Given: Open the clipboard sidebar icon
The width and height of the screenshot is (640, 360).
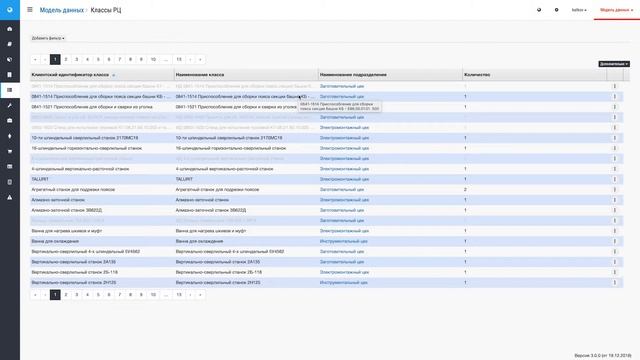Looking at the screenshot, I should (x=10, y=182).
